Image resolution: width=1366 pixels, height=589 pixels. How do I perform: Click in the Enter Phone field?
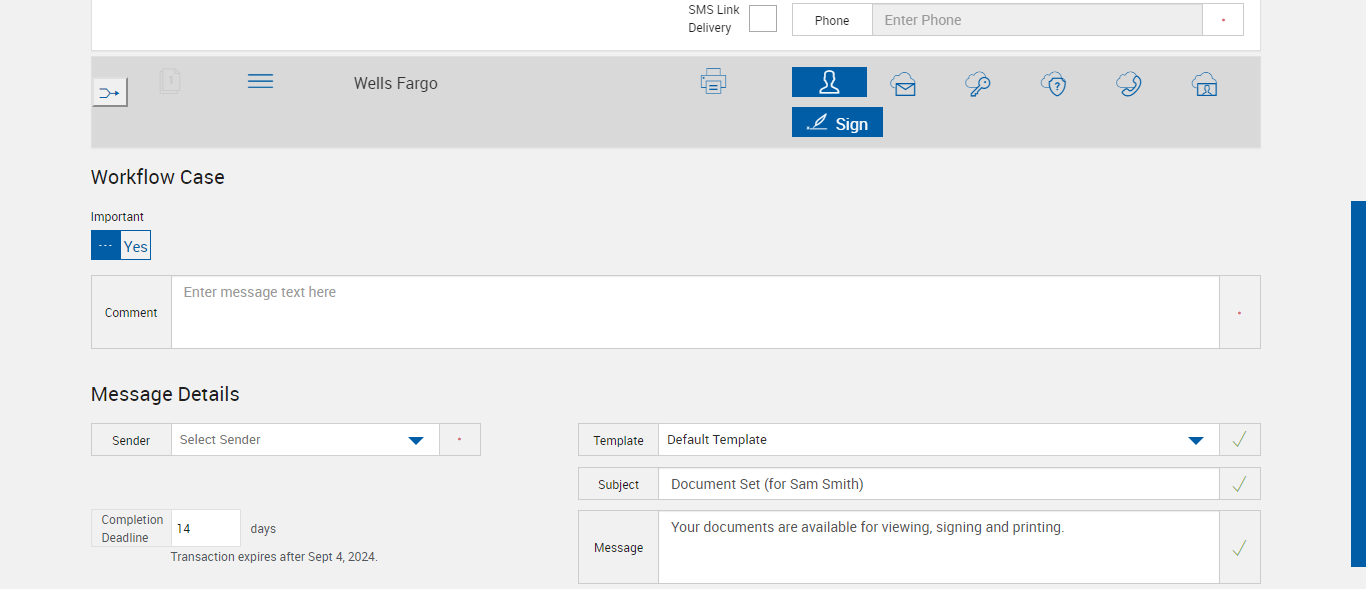point(1036,20)
